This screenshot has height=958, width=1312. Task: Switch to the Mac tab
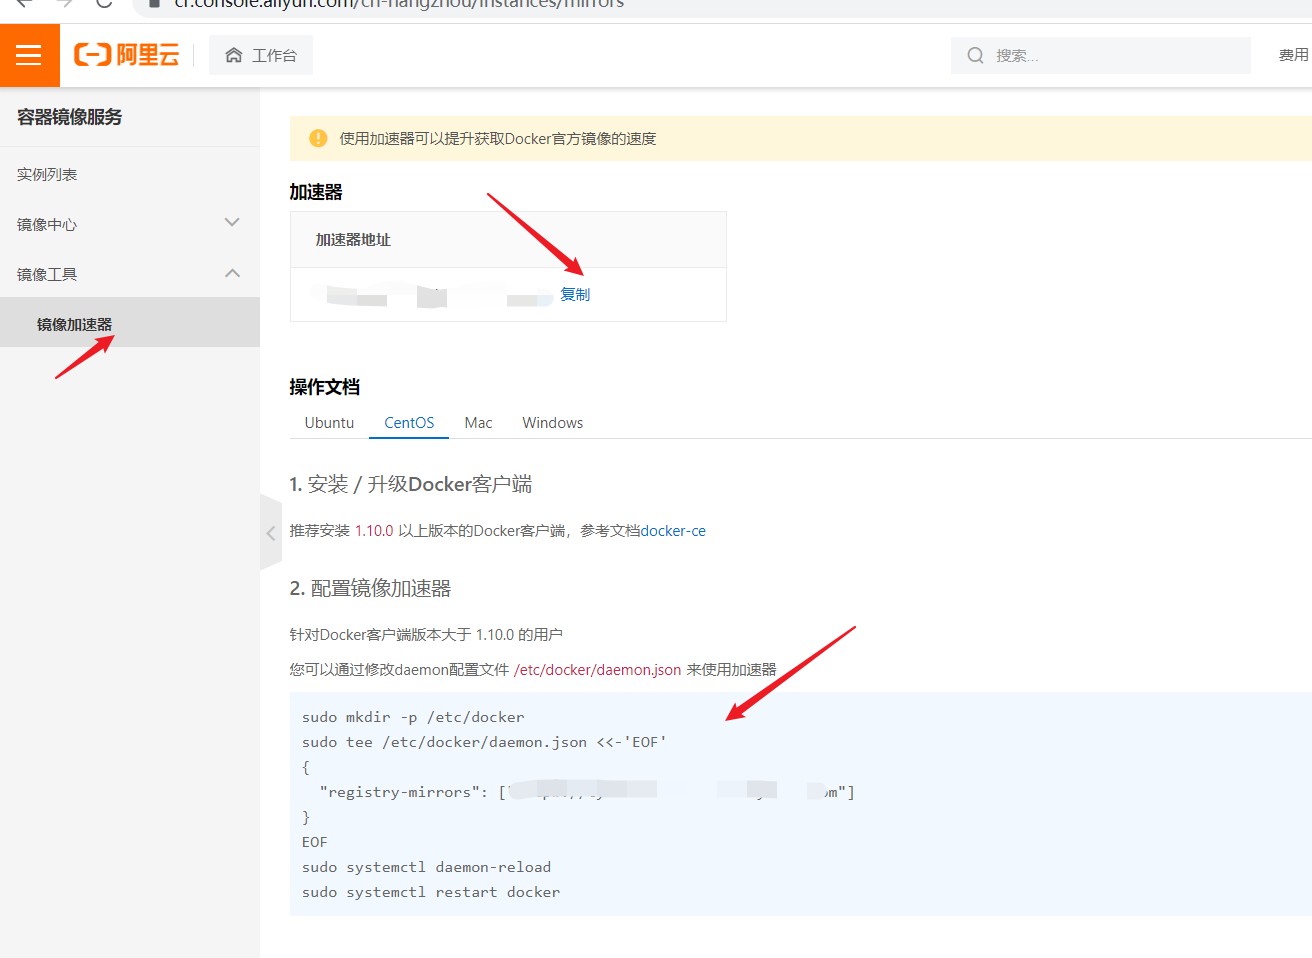[478, 423]
